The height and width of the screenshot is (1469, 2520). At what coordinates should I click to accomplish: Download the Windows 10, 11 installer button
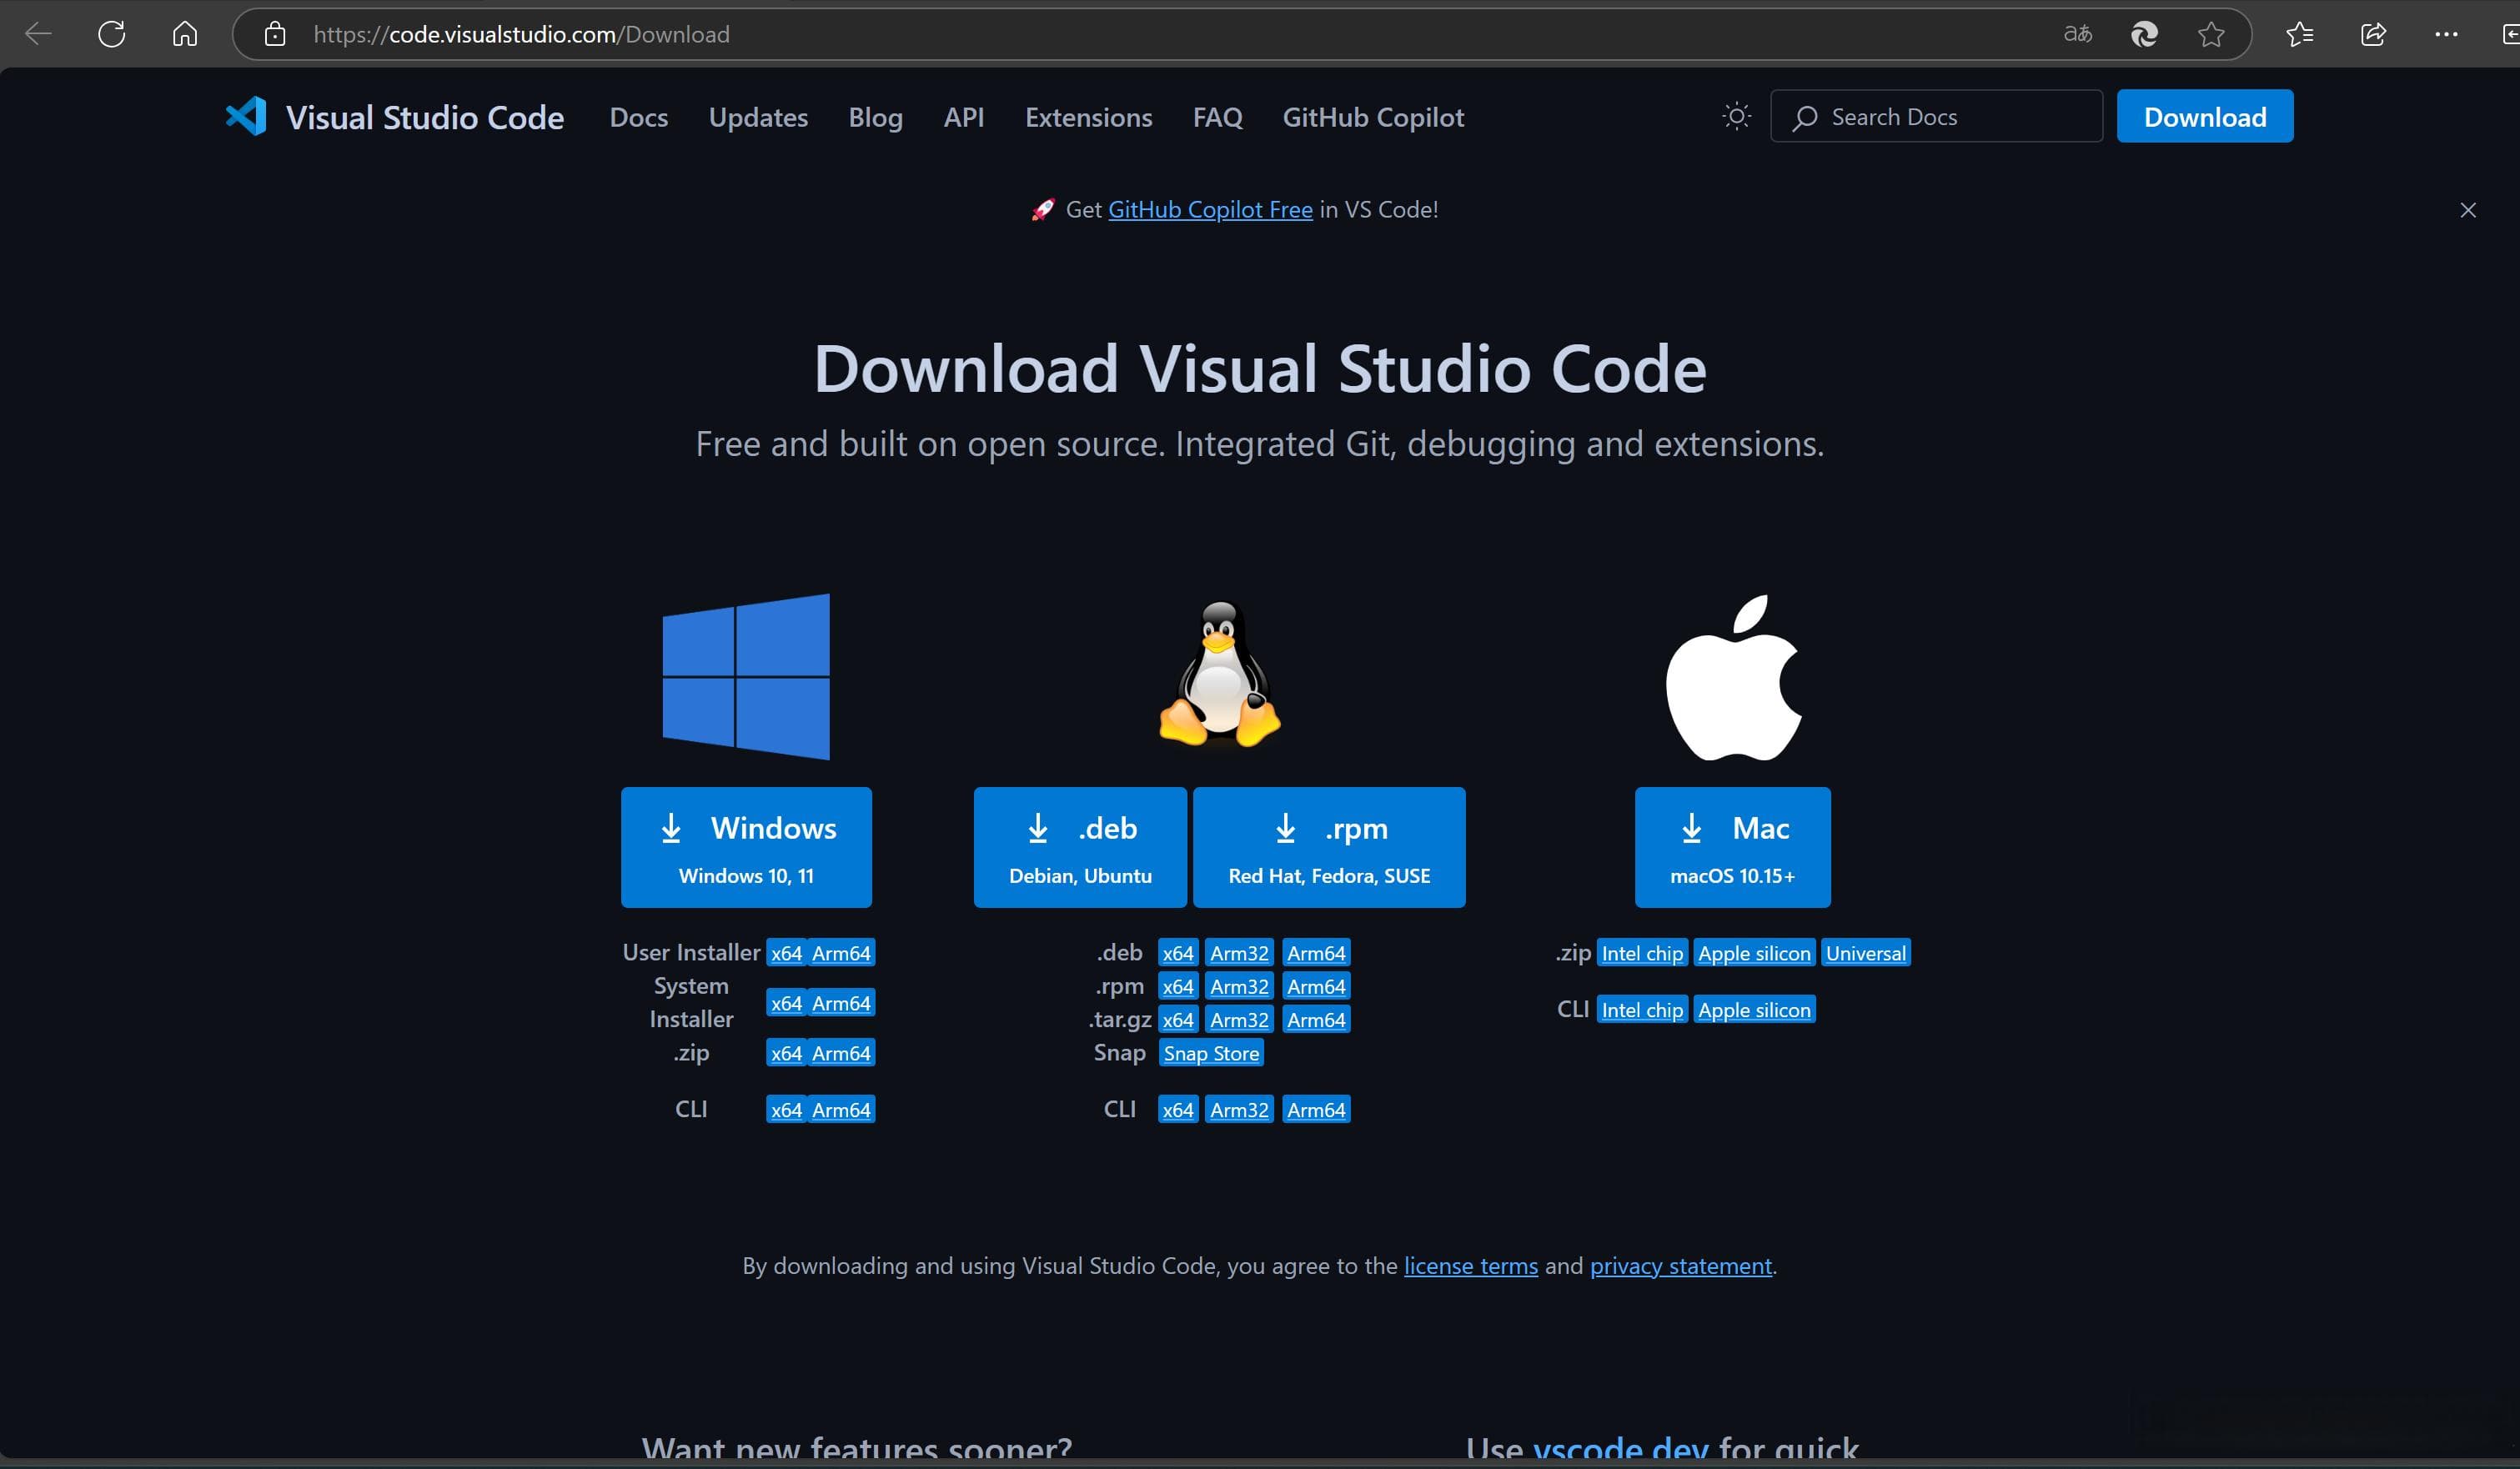(746, 847)
